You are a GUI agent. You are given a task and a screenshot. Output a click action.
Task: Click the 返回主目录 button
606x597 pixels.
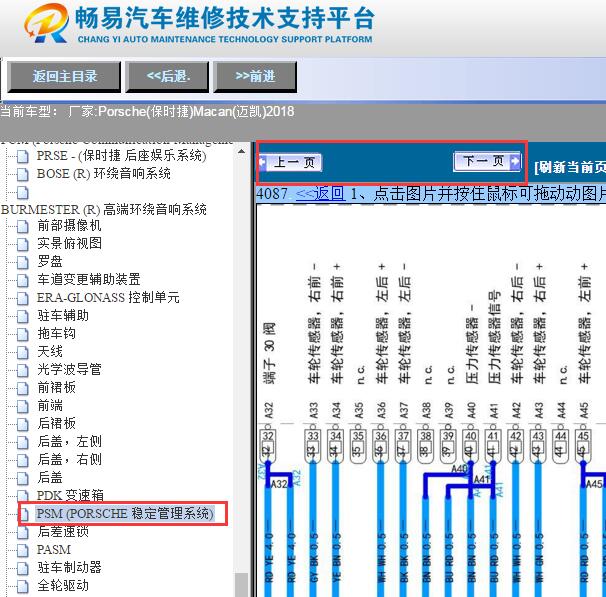click(x=64, y=77)
